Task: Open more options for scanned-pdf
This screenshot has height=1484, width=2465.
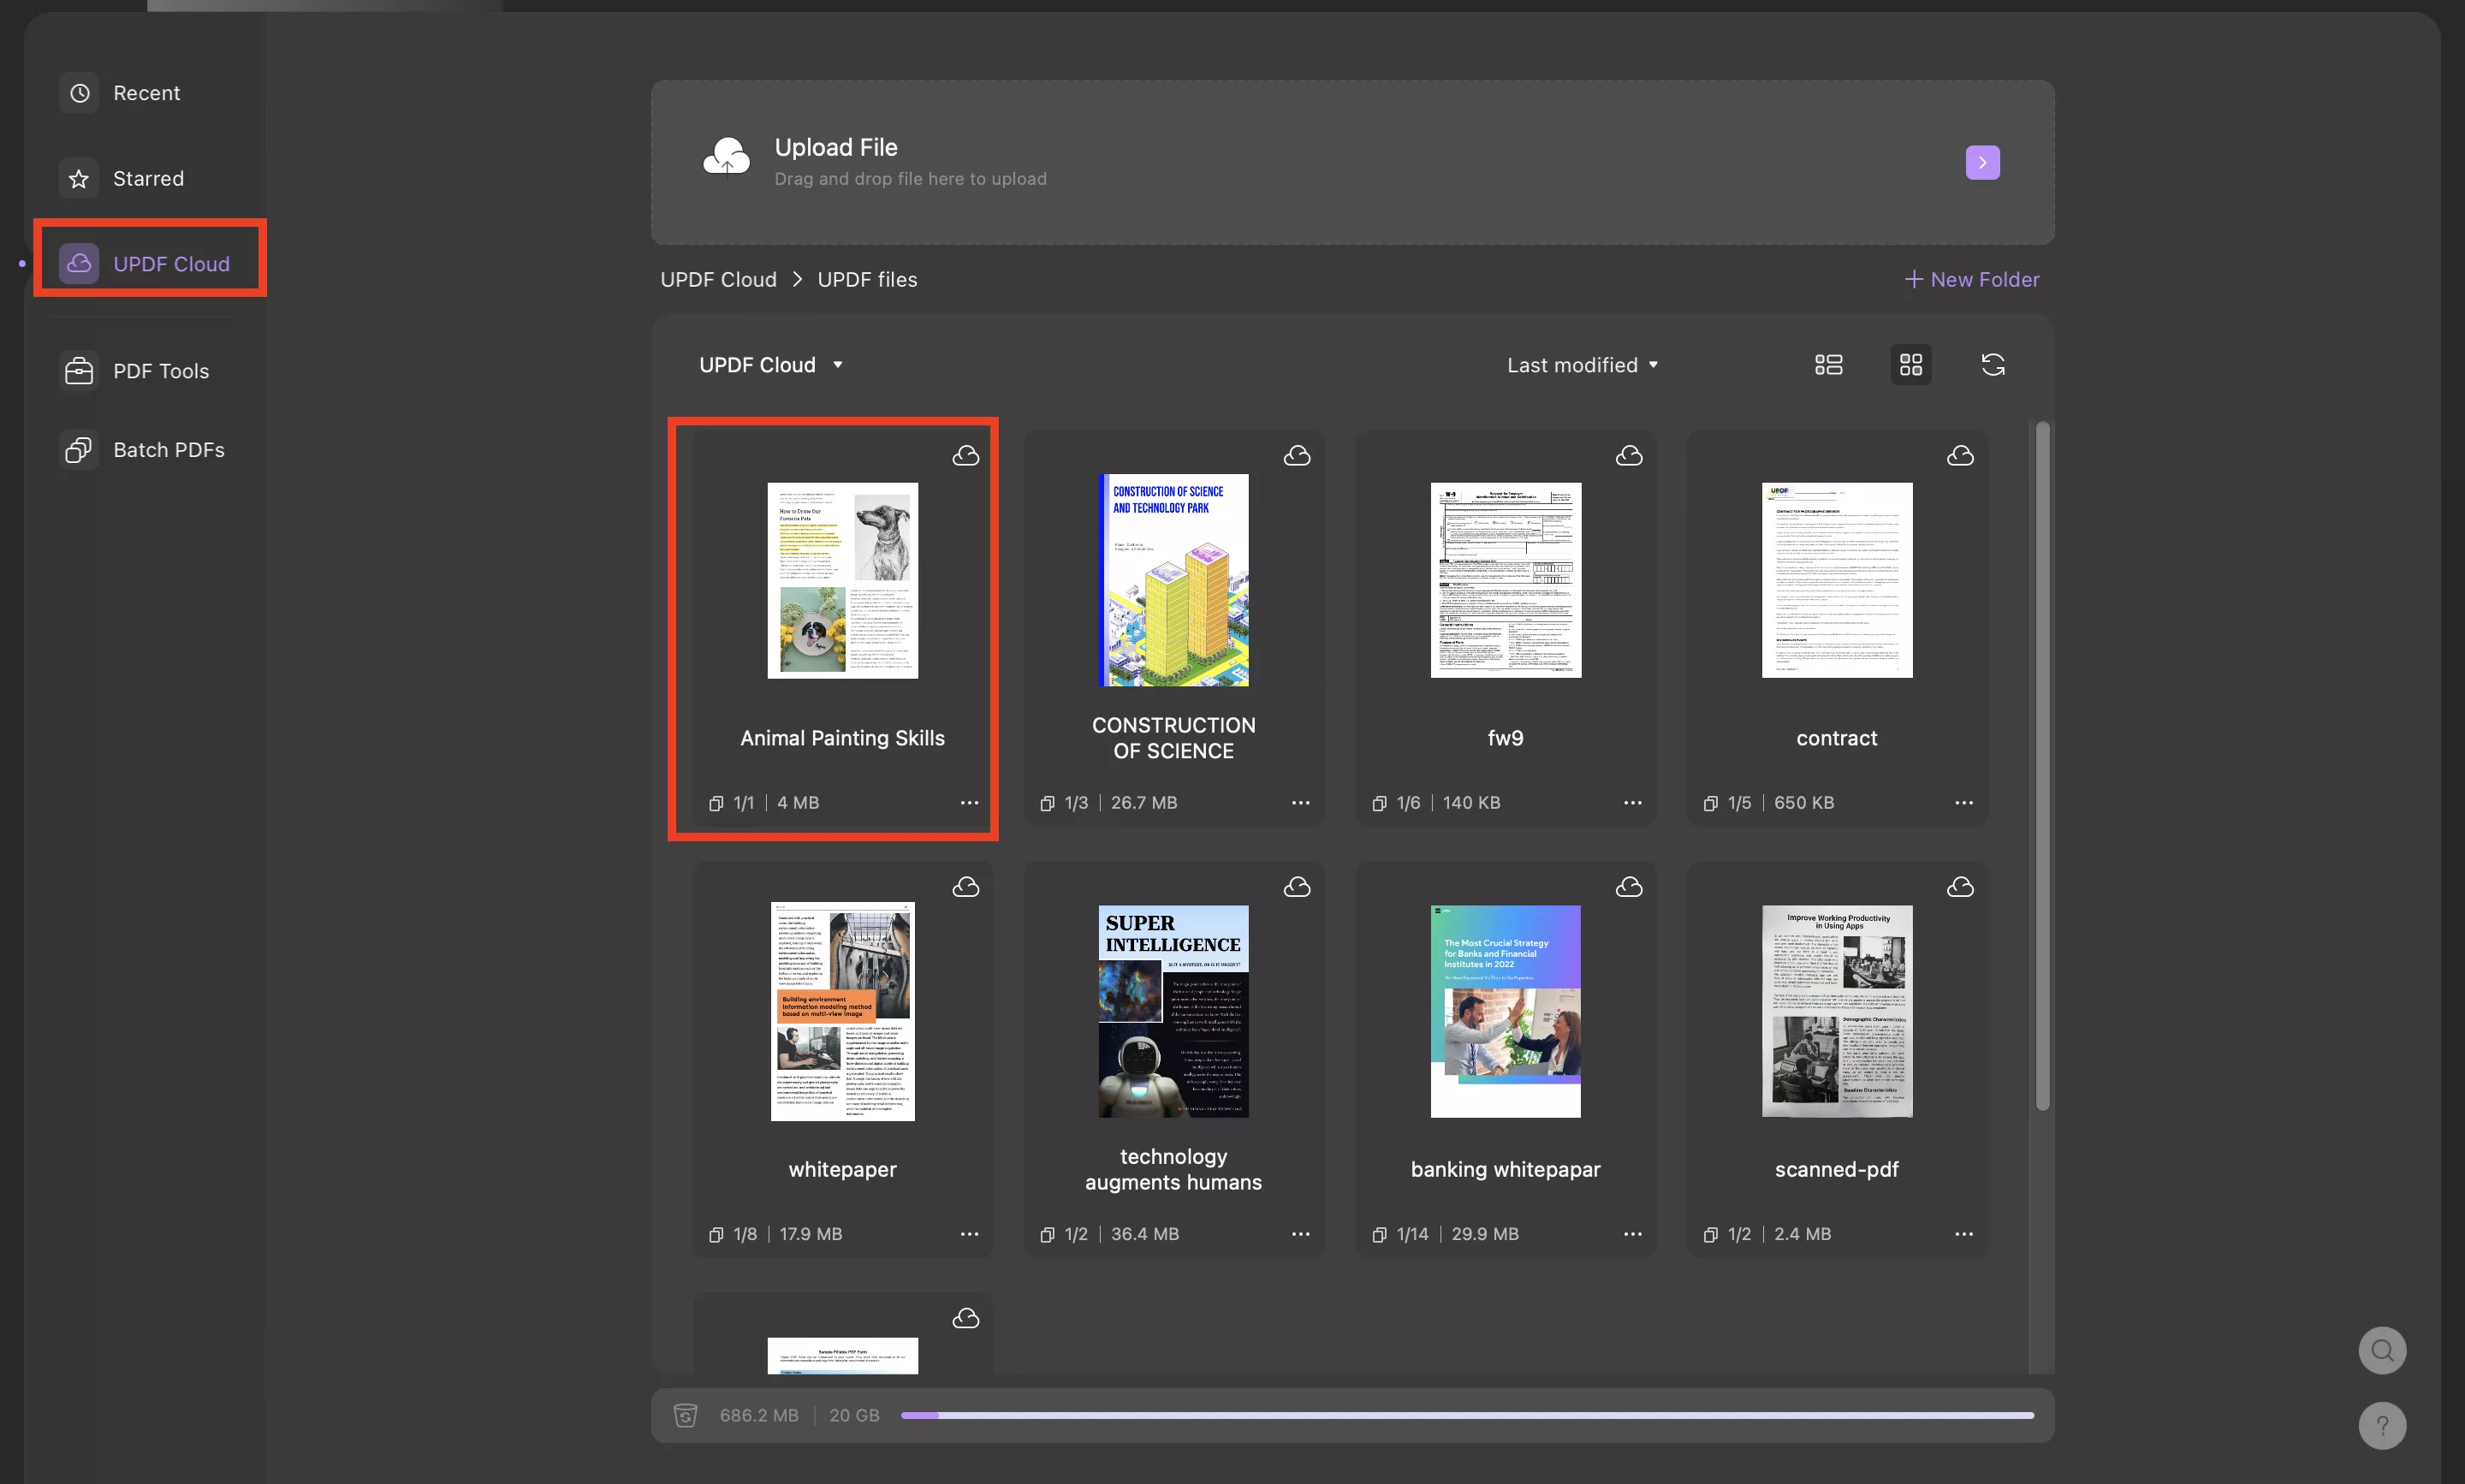Action: pyautogui.click(x=1963, y=1234)
